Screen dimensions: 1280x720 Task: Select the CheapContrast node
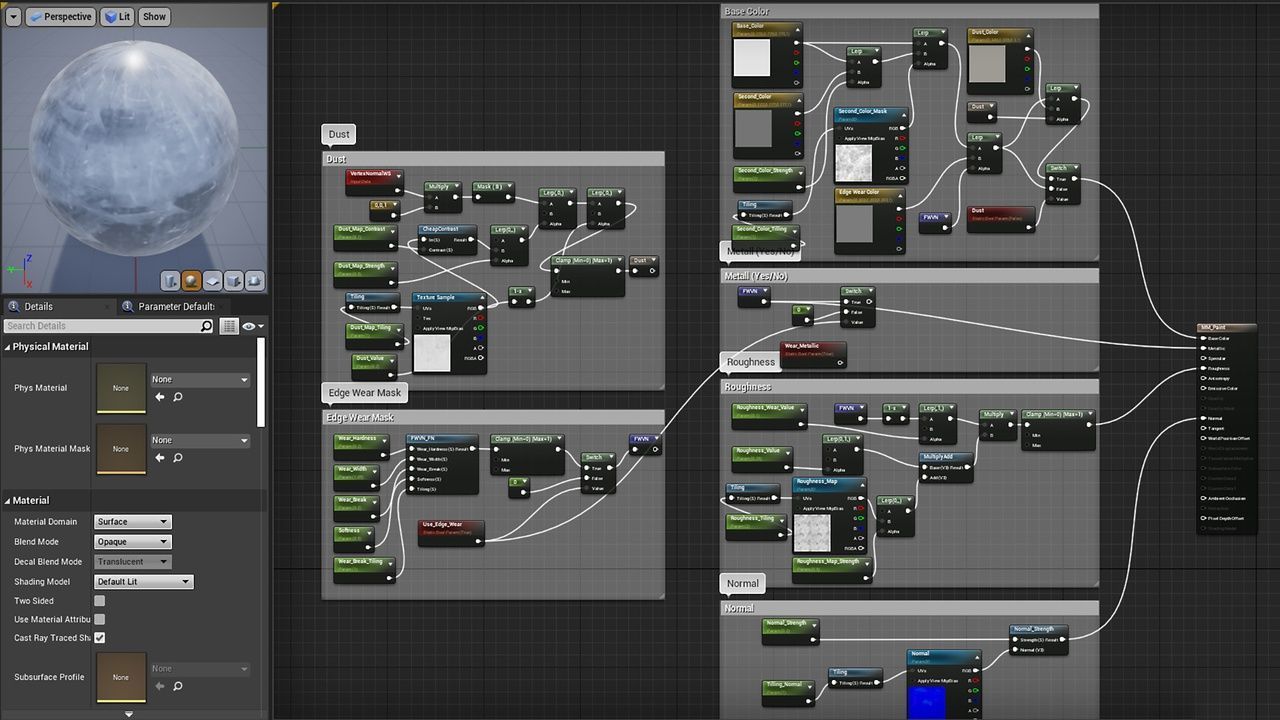448,240
